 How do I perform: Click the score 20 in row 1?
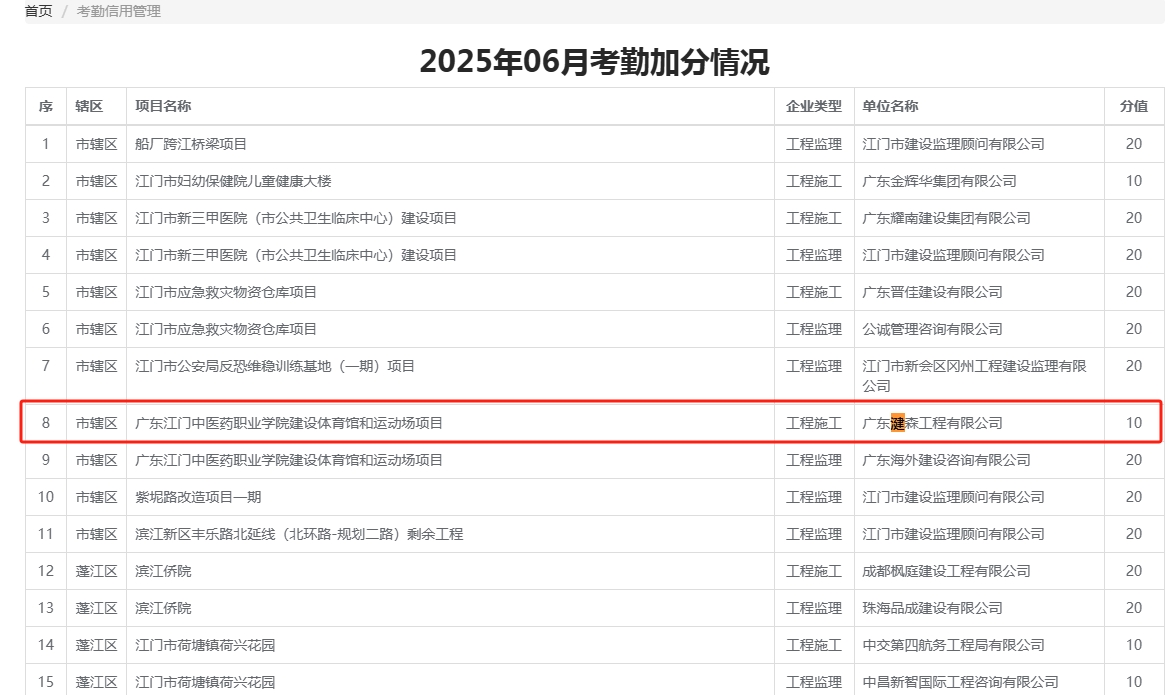coord(1134,144)
